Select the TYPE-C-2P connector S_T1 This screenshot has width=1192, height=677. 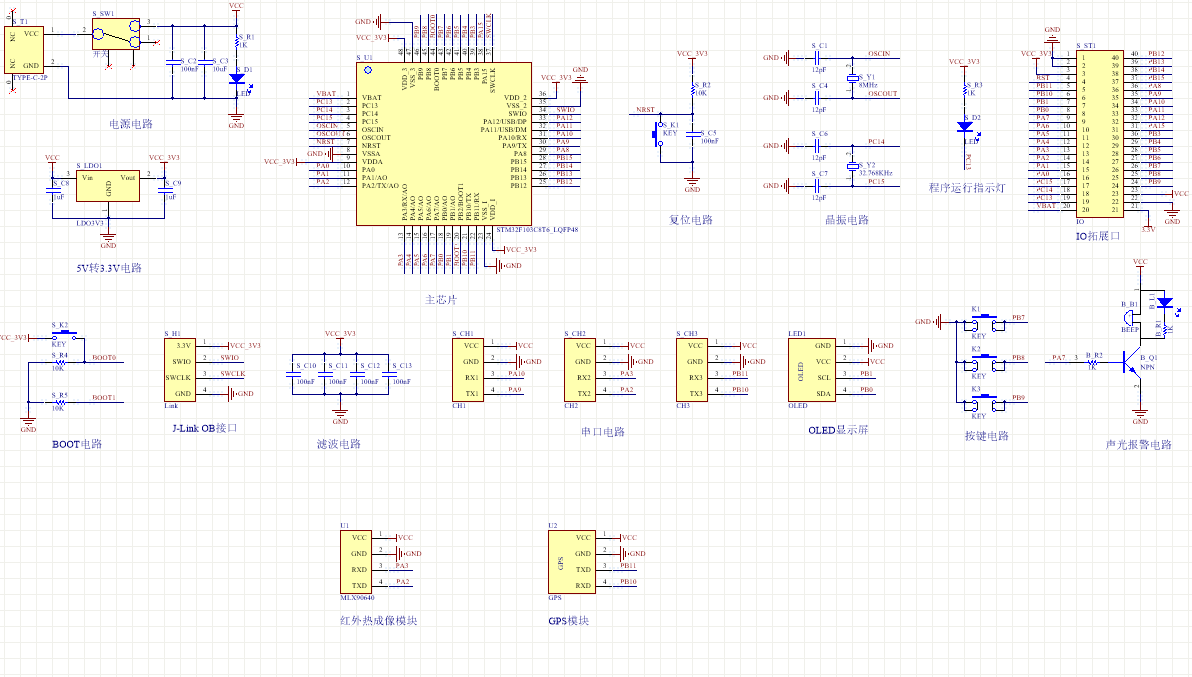tap(24, 50)
